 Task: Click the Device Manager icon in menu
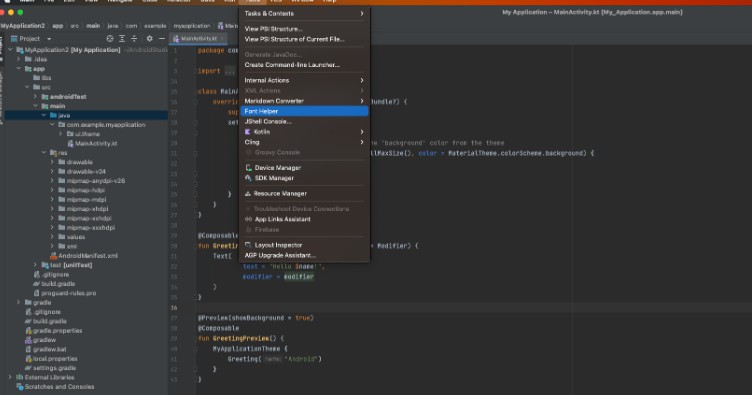click(248, 168)
